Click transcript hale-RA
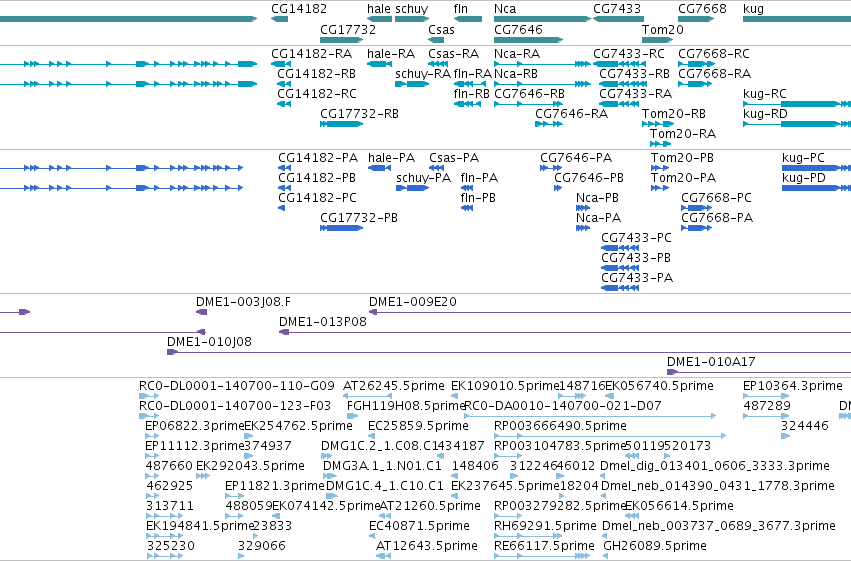 click(x=391, y=54)
